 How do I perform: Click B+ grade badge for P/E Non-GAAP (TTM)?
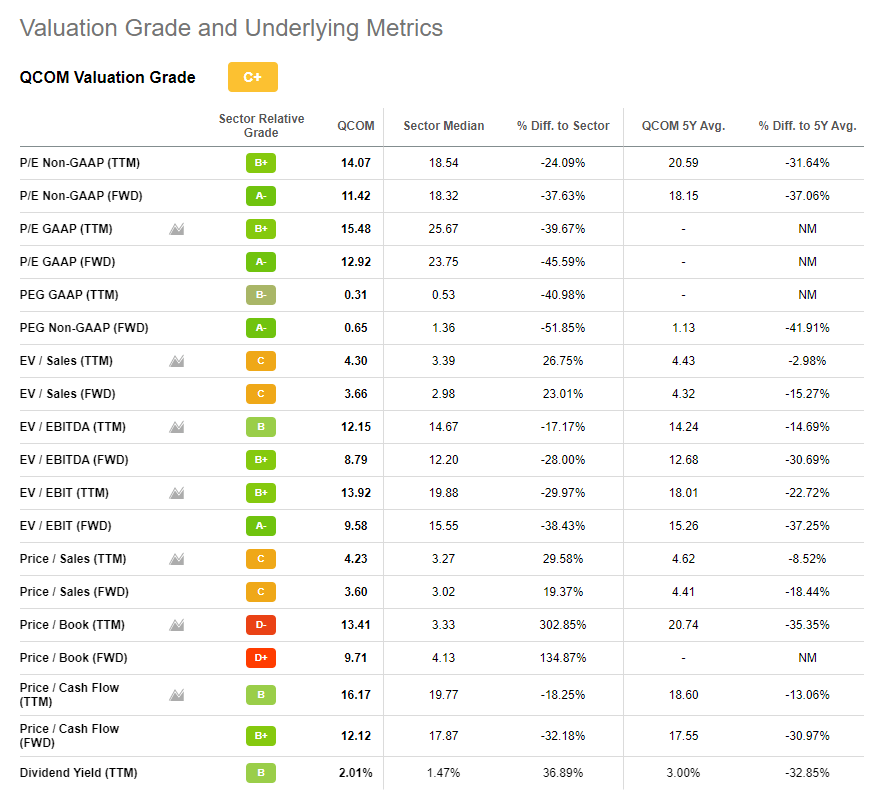[x=261, y=163]
